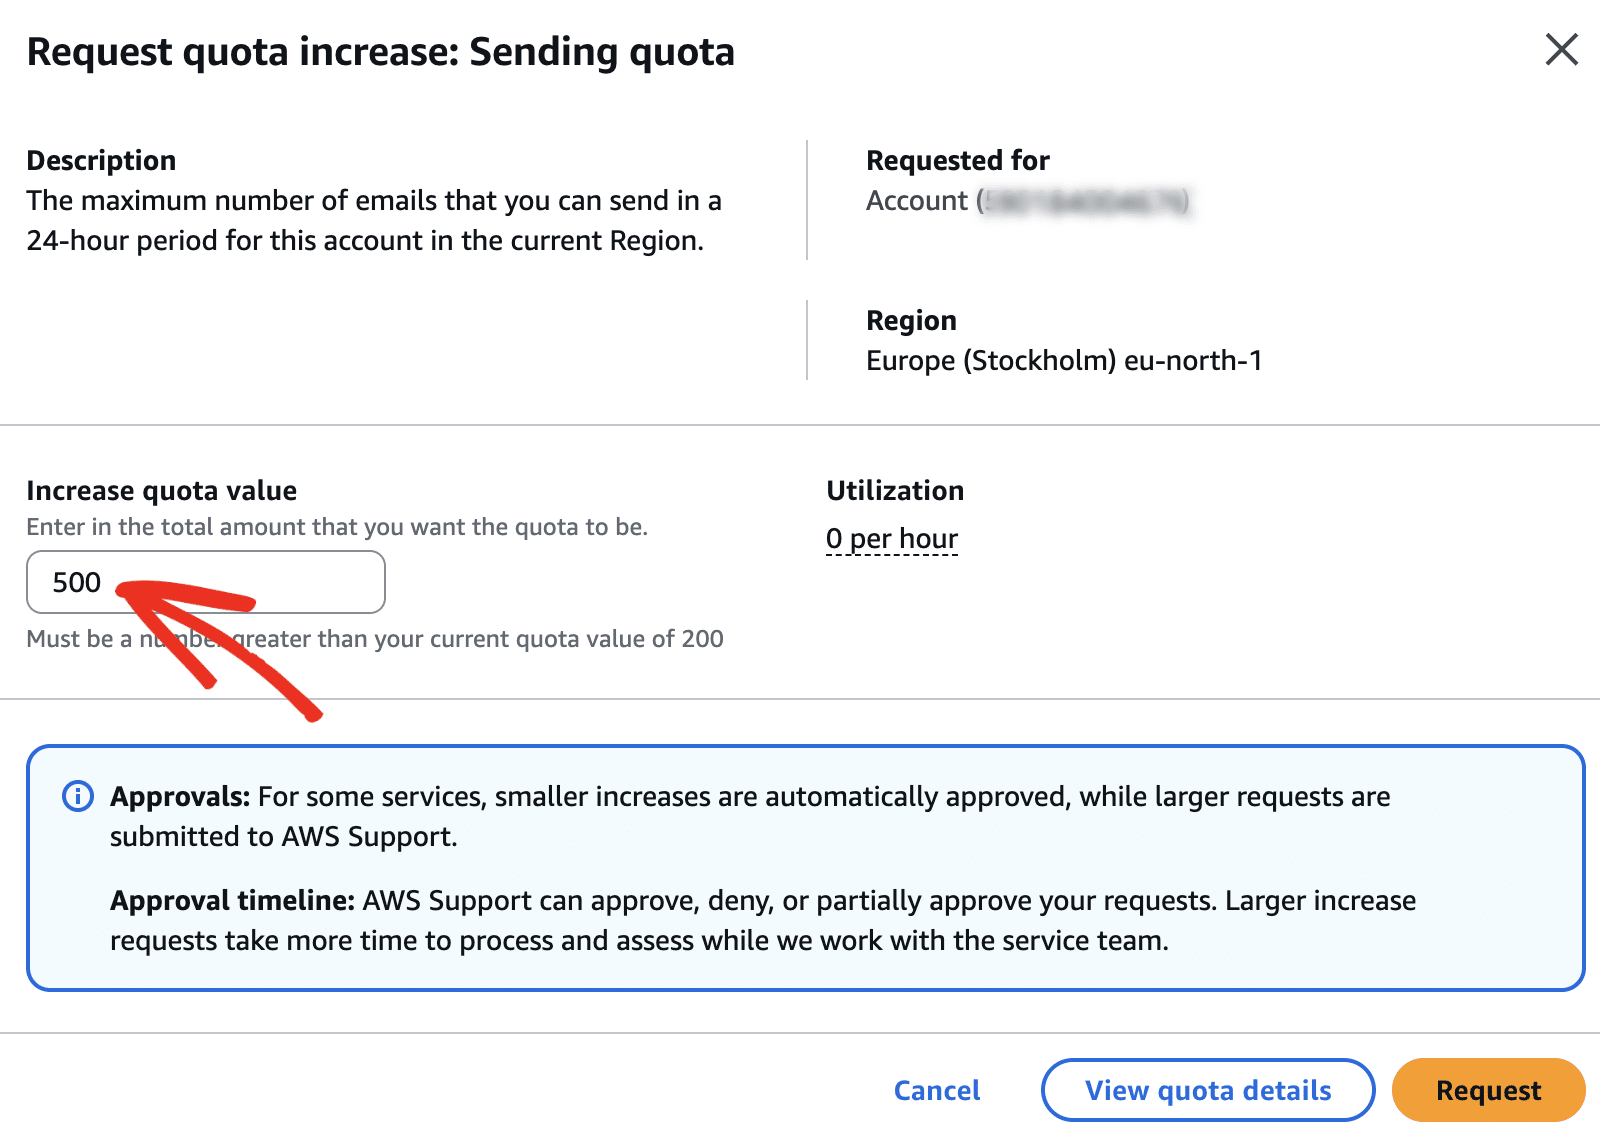Click the Increase quota value input field
1600x1140 pixels.
(x=206, y=582)
